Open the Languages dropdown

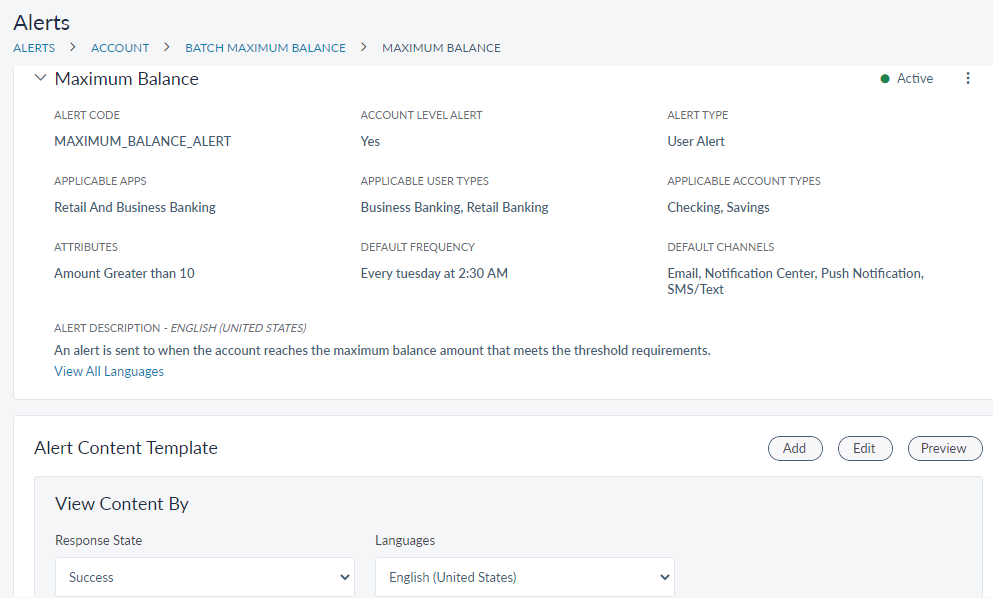tap(525, 577)
